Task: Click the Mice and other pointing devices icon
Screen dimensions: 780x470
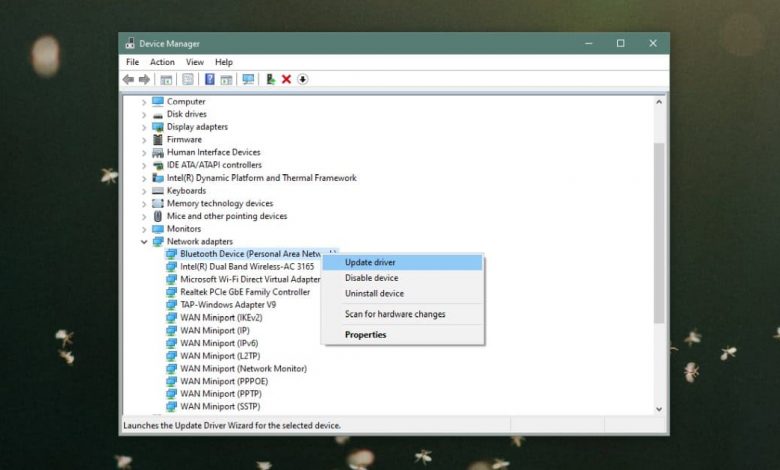Action: point(158,216)
